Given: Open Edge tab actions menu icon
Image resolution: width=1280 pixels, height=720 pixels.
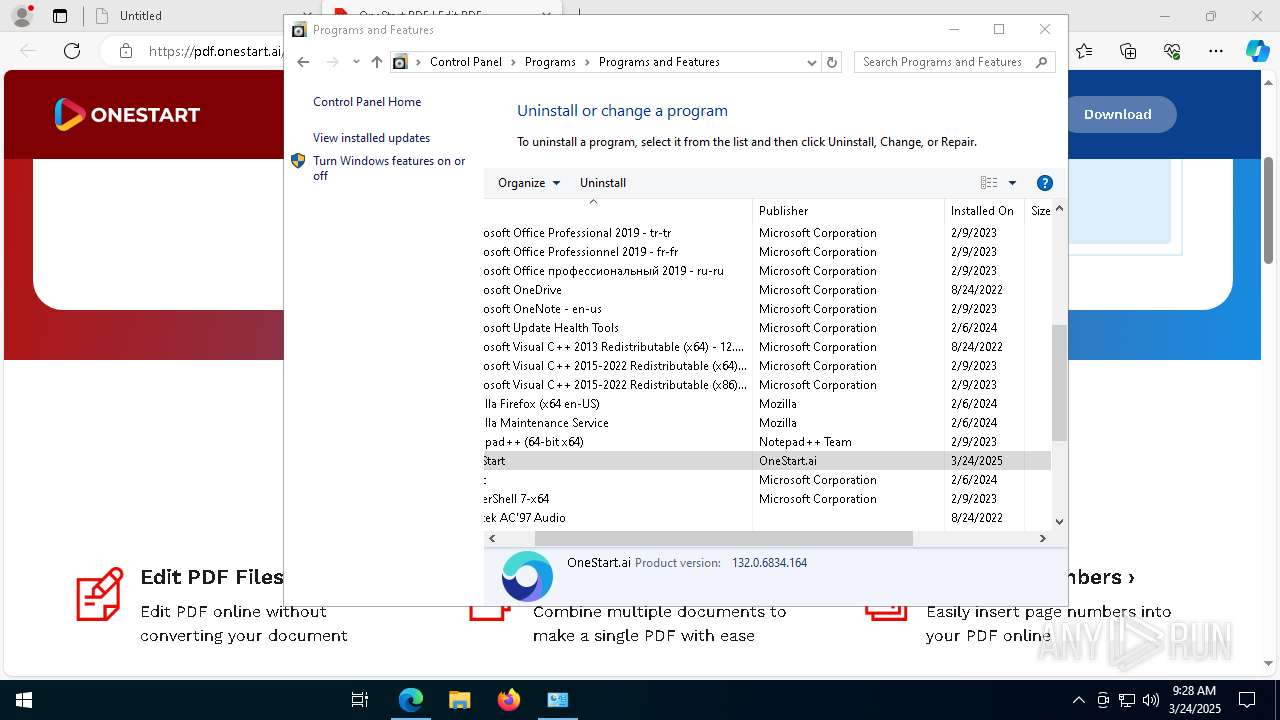Looking at the screenshot, I should coord(60,16).
